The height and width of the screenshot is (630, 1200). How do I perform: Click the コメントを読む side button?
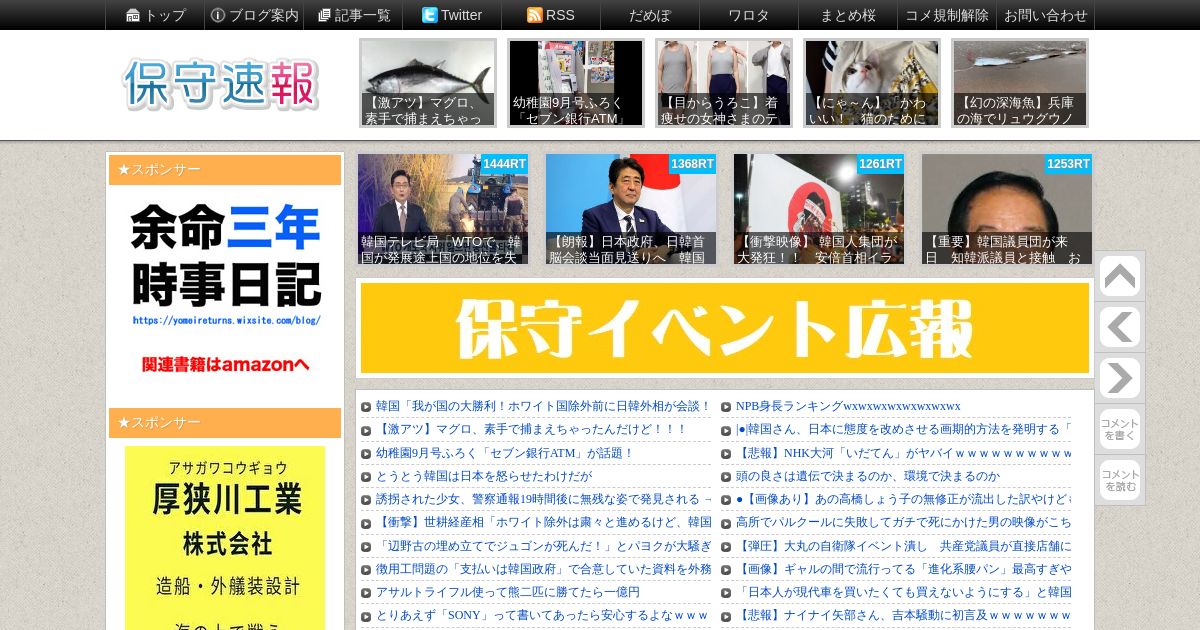coord(1120,480)
